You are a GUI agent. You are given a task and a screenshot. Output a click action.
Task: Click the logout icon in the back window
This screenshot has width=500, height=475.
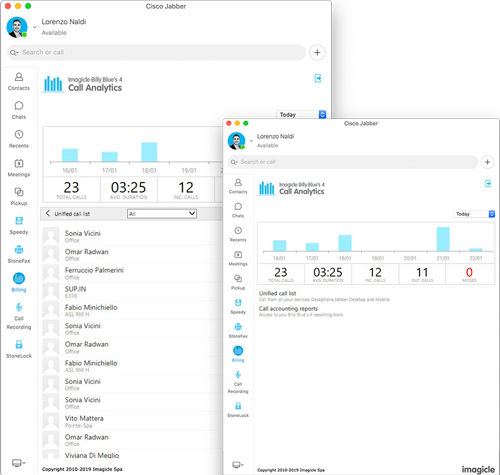(318, 78)
